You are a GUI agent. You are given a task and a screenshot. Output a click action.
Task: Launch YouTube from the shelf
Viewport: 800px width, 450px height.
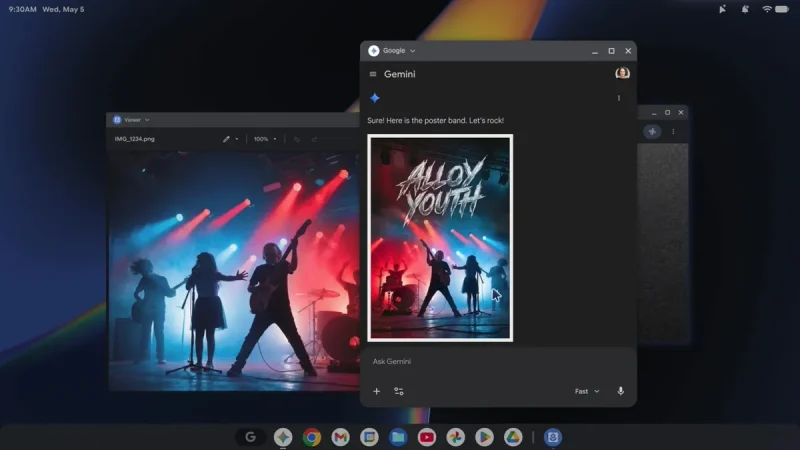tap(427, 437)
